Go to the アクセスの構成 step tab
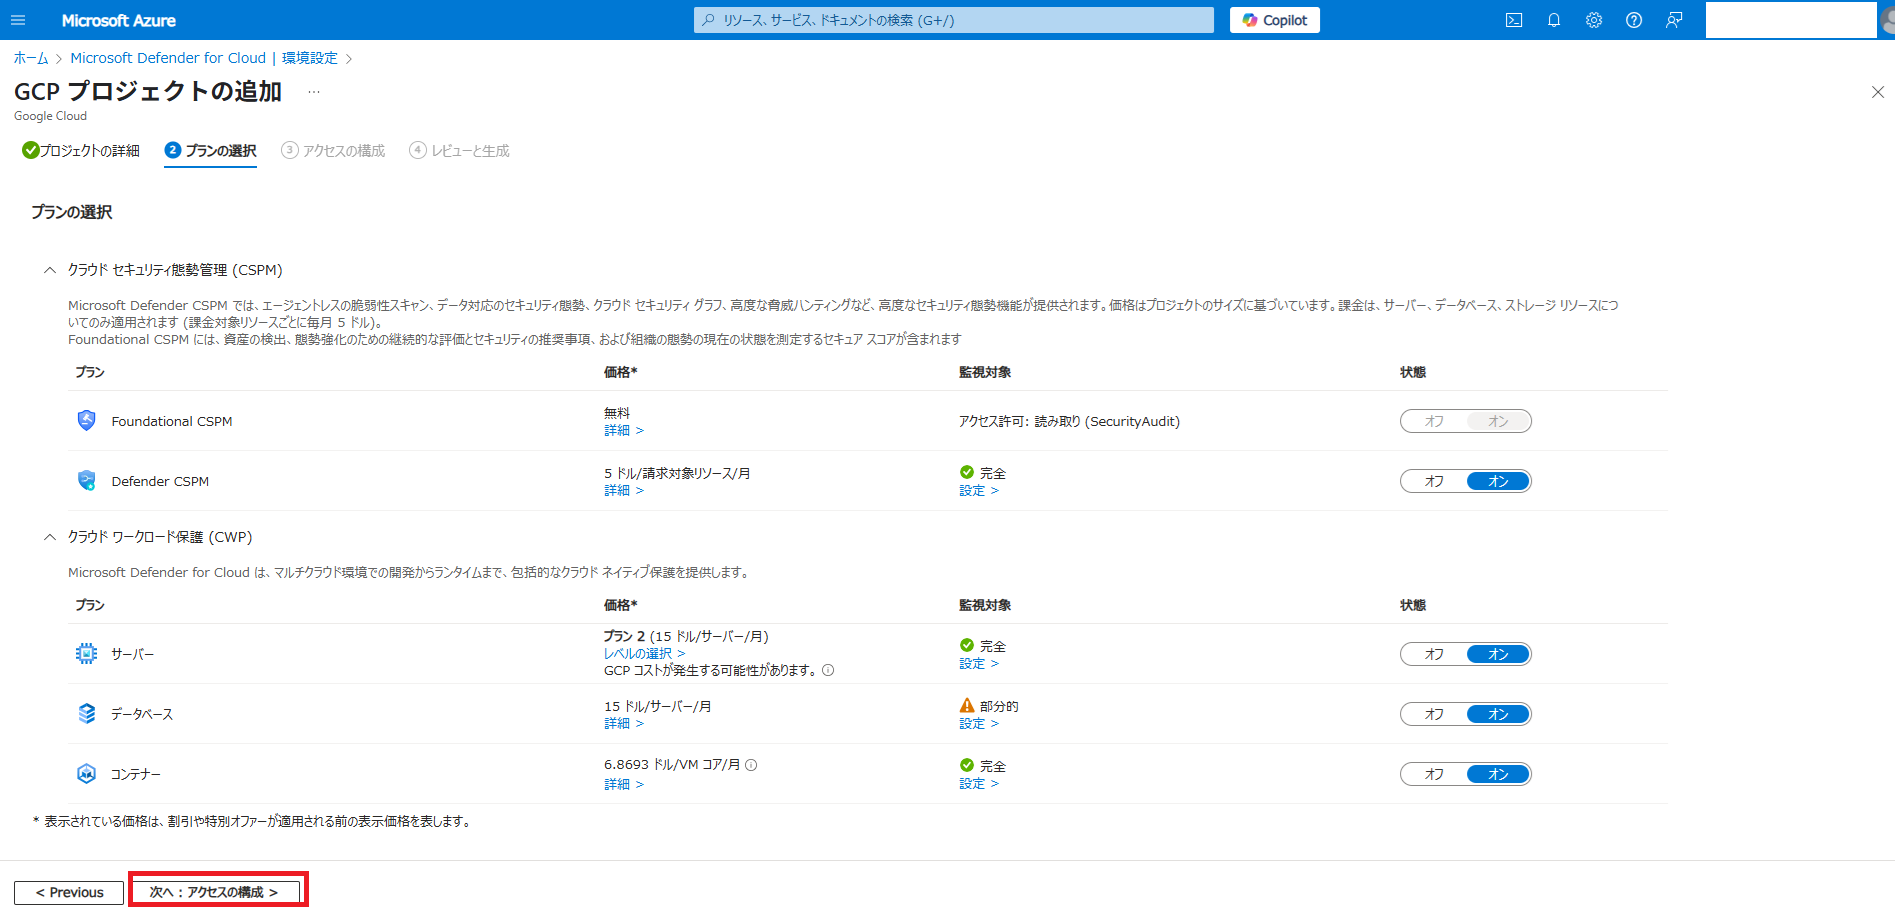The image size is (1895, 913). click(x=334, y=150)
